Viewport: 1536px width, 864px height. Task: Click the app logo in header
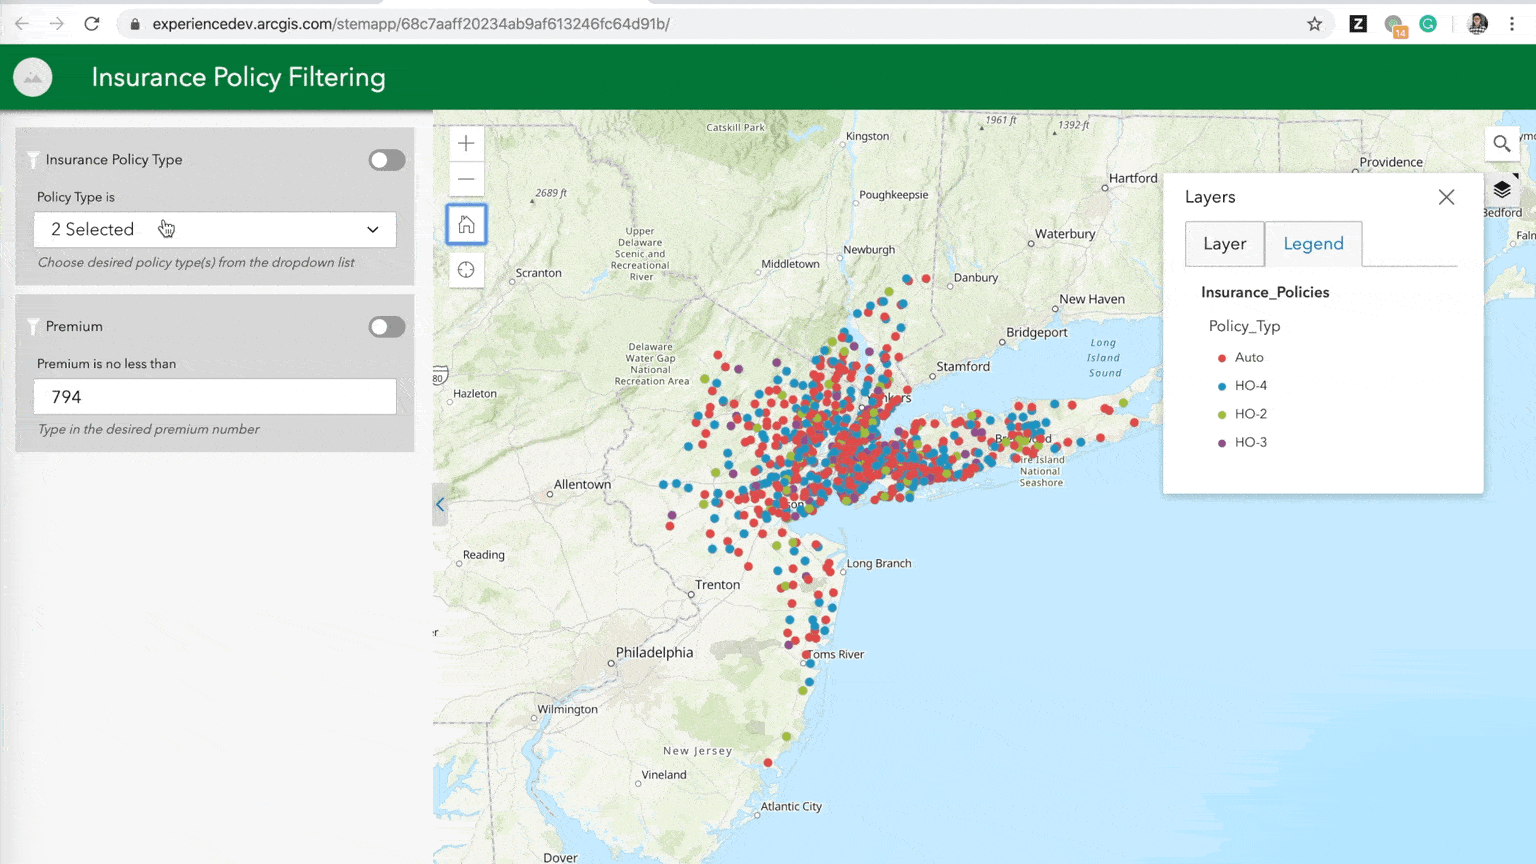tap(33, 77)
